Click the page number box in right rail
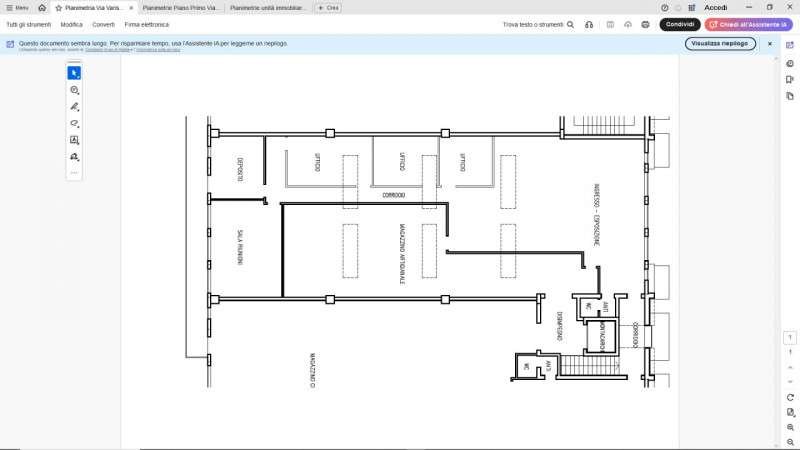 pos(790,338)
